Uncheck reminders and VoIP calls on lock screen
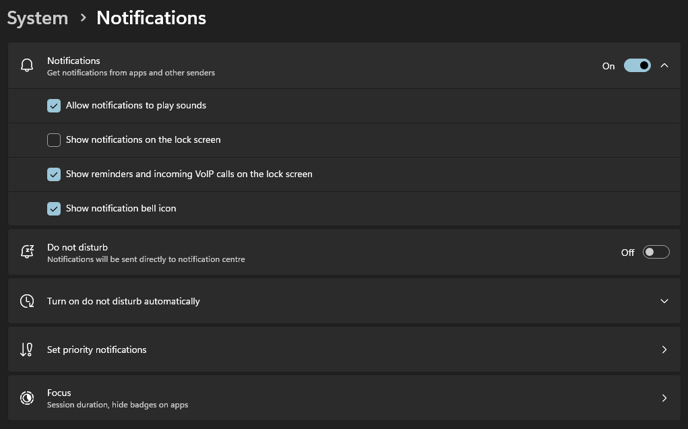 (54, 174)
